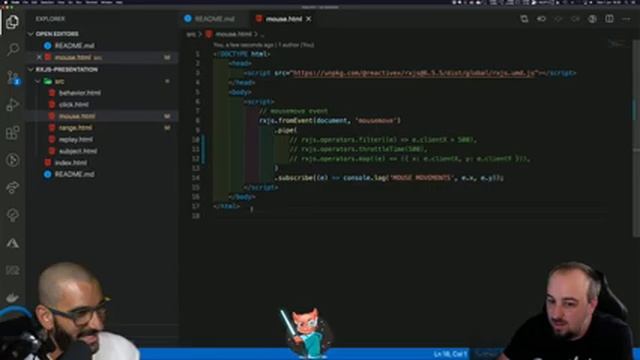Click the circled play icon in the activity bar
Screen dimensions: 640x360
pos(13,160)
